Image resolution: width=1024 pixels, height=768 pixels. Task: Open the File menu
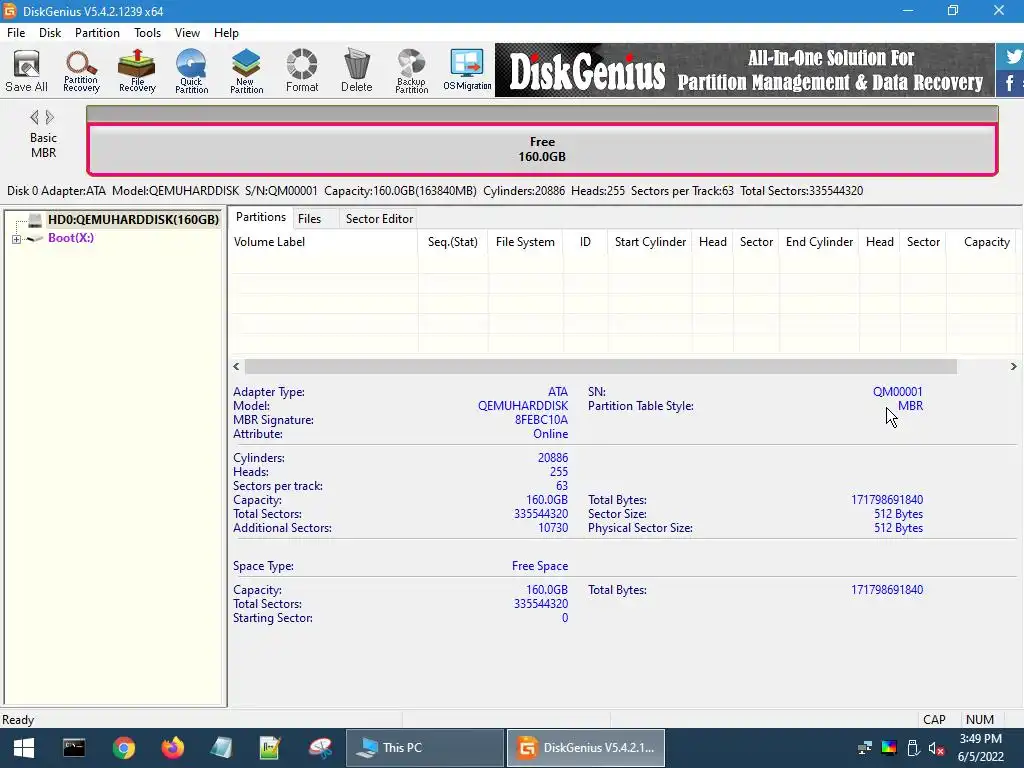(x=16, y=33)
